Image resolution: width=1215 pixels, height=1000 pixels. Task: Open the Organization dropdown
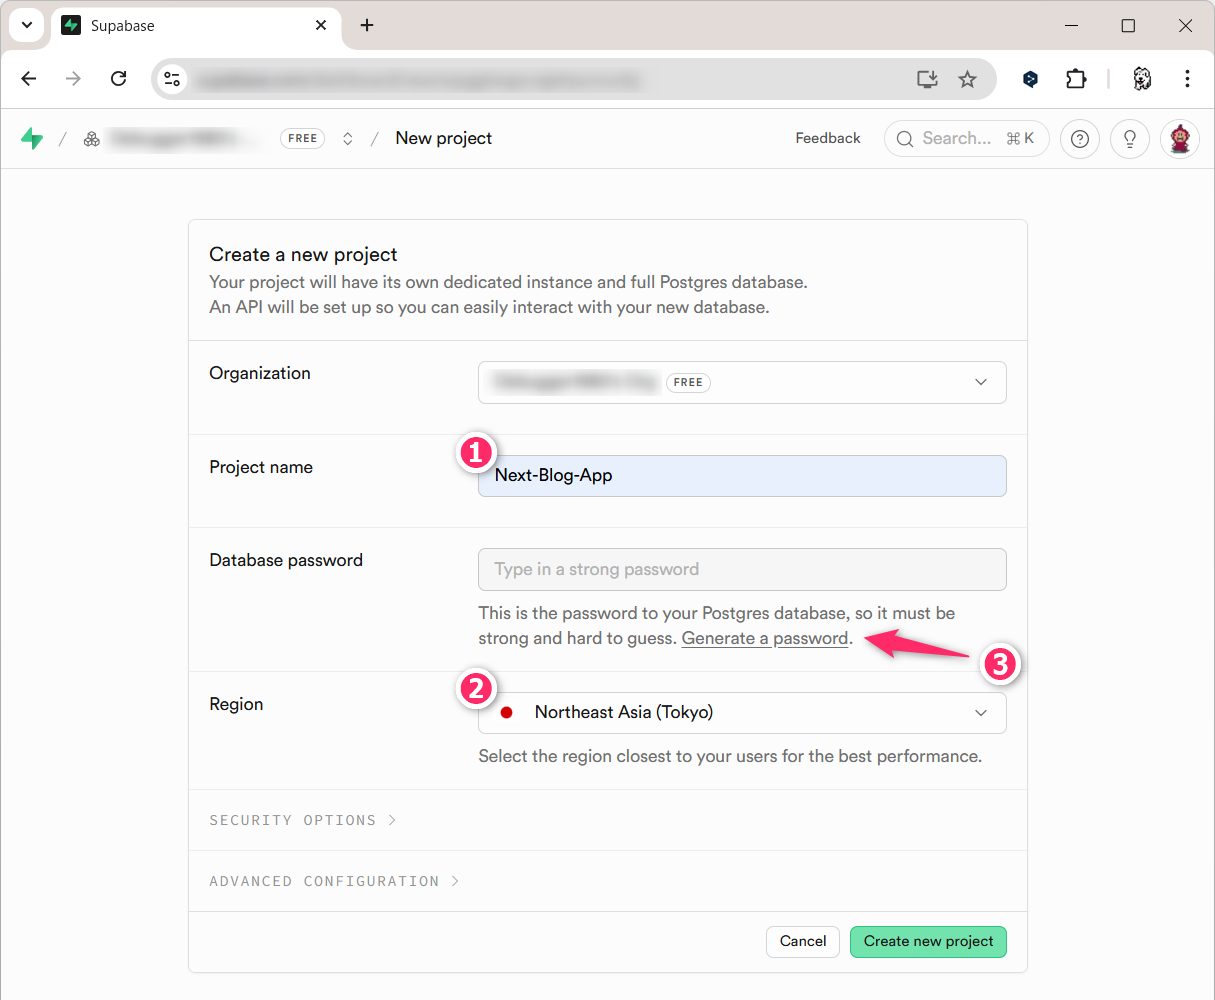pyautogui.click(x=742, y=382)
